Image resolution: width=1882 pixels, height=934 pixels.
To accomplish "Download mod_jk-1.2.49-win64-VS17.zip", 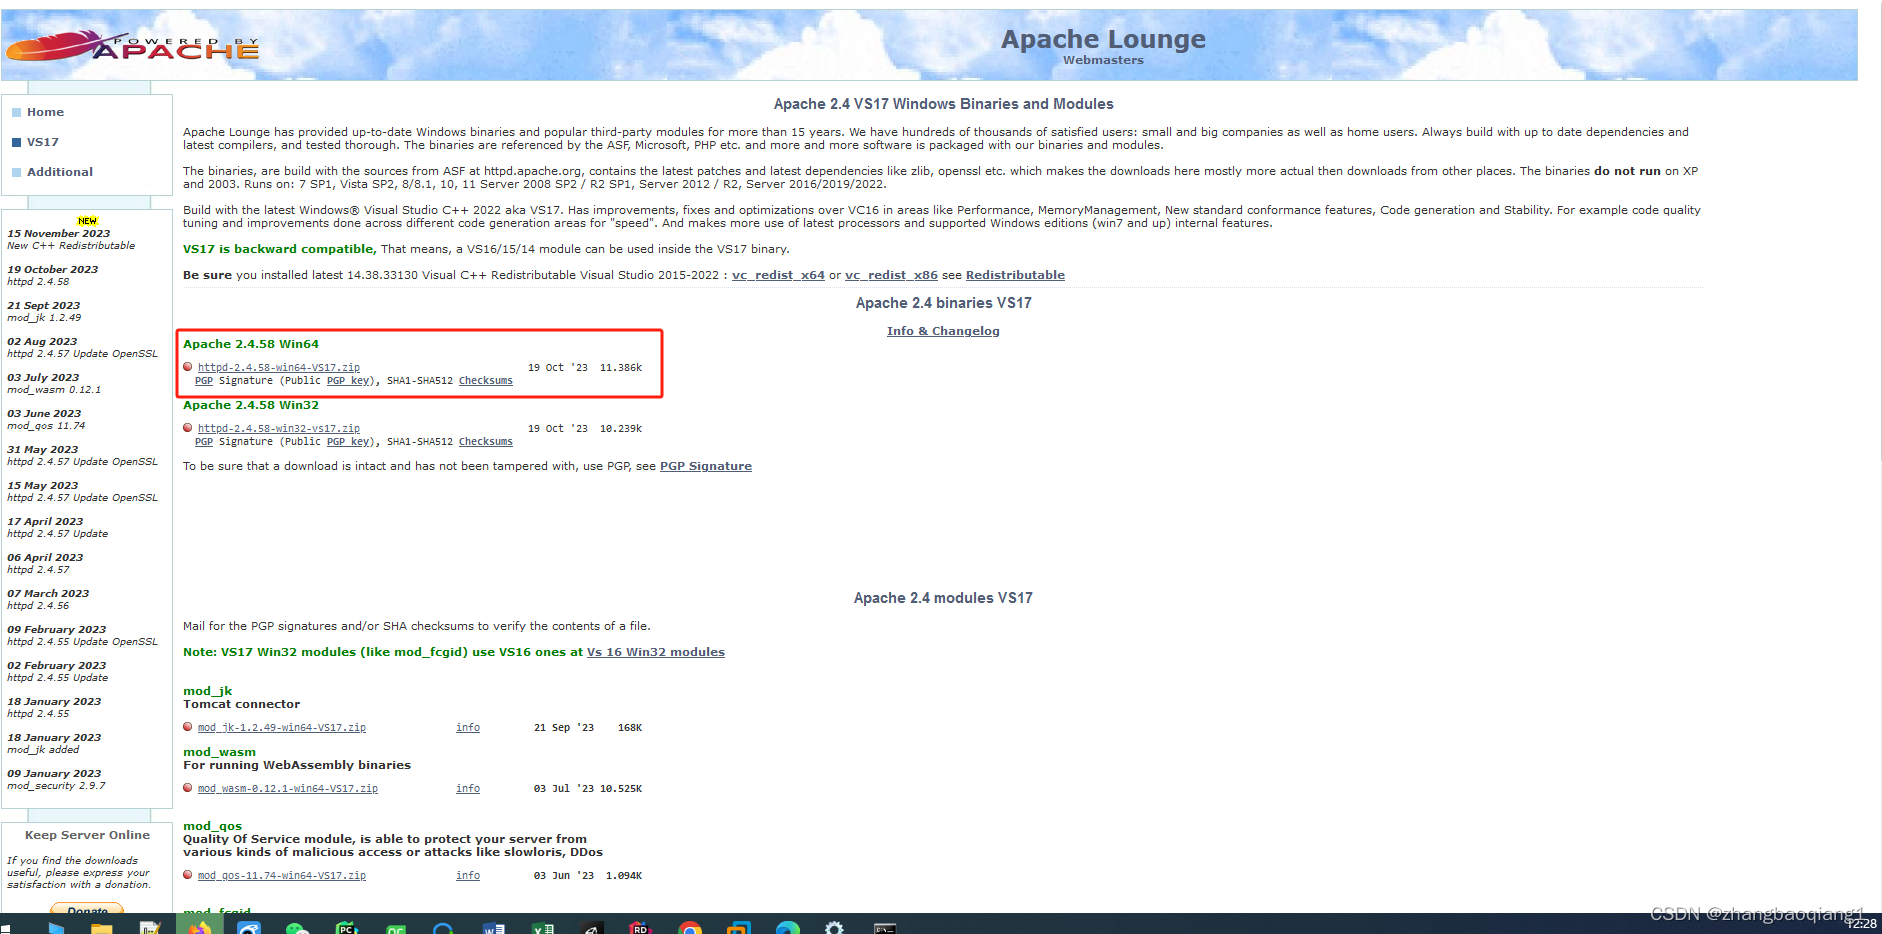I will (282, 728).
